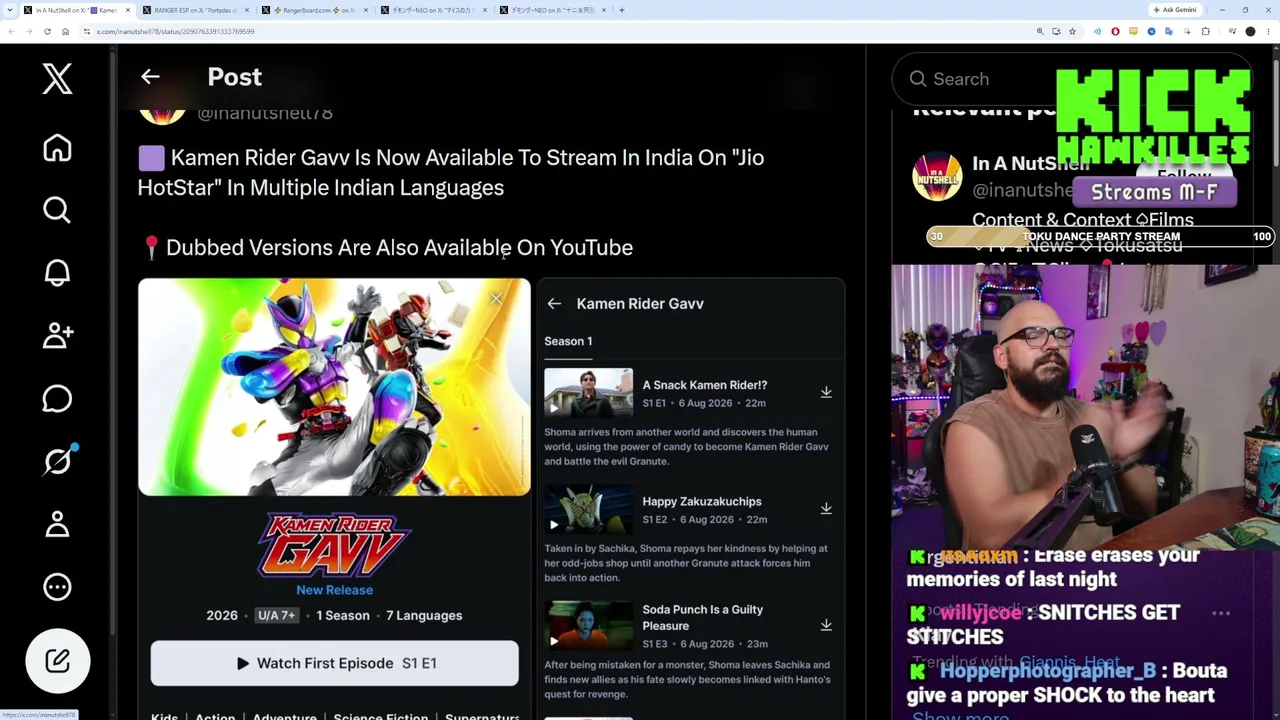Open the Profile icon in sidebar
Screen dimensions: 1280x720
(x=57, y=523)
